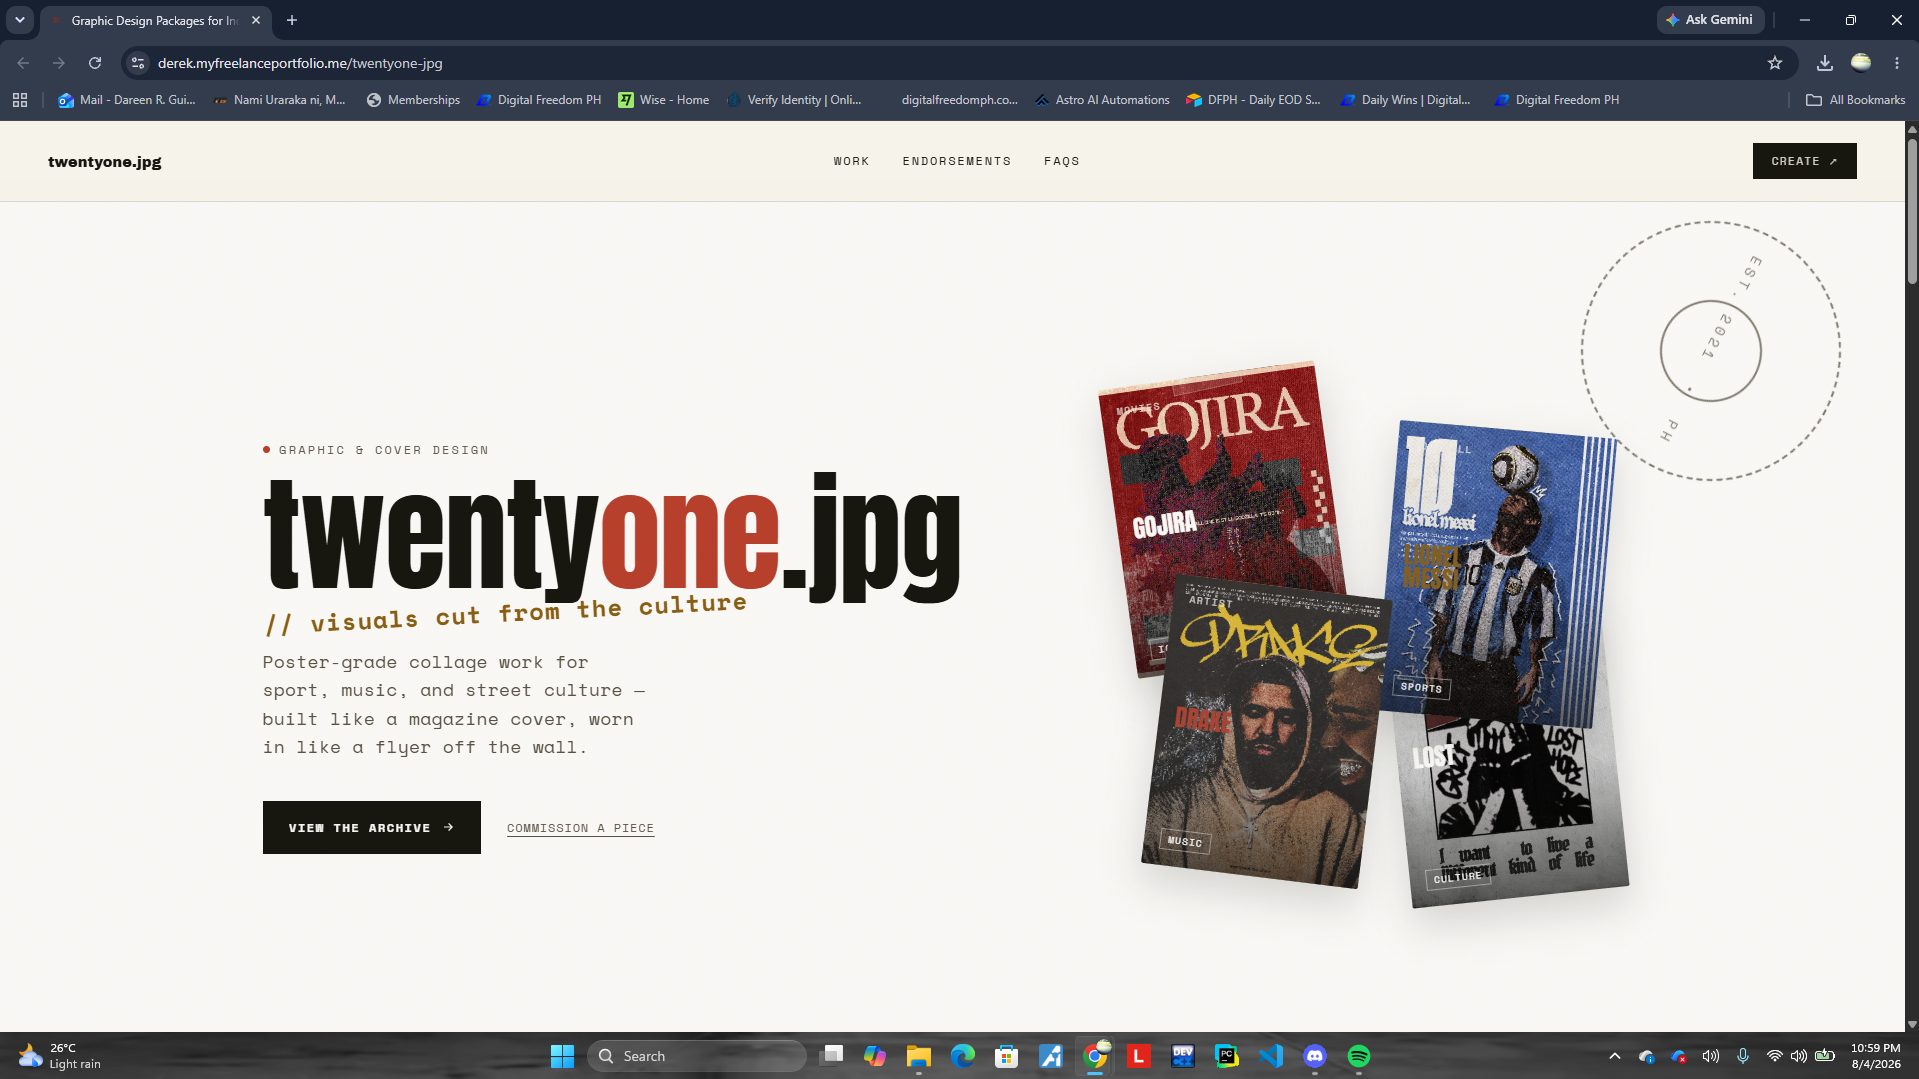The height and width of the screenshot is (1079, 1919).
Task: Go to the FAQS nav section
Action: coord(1062,161)
